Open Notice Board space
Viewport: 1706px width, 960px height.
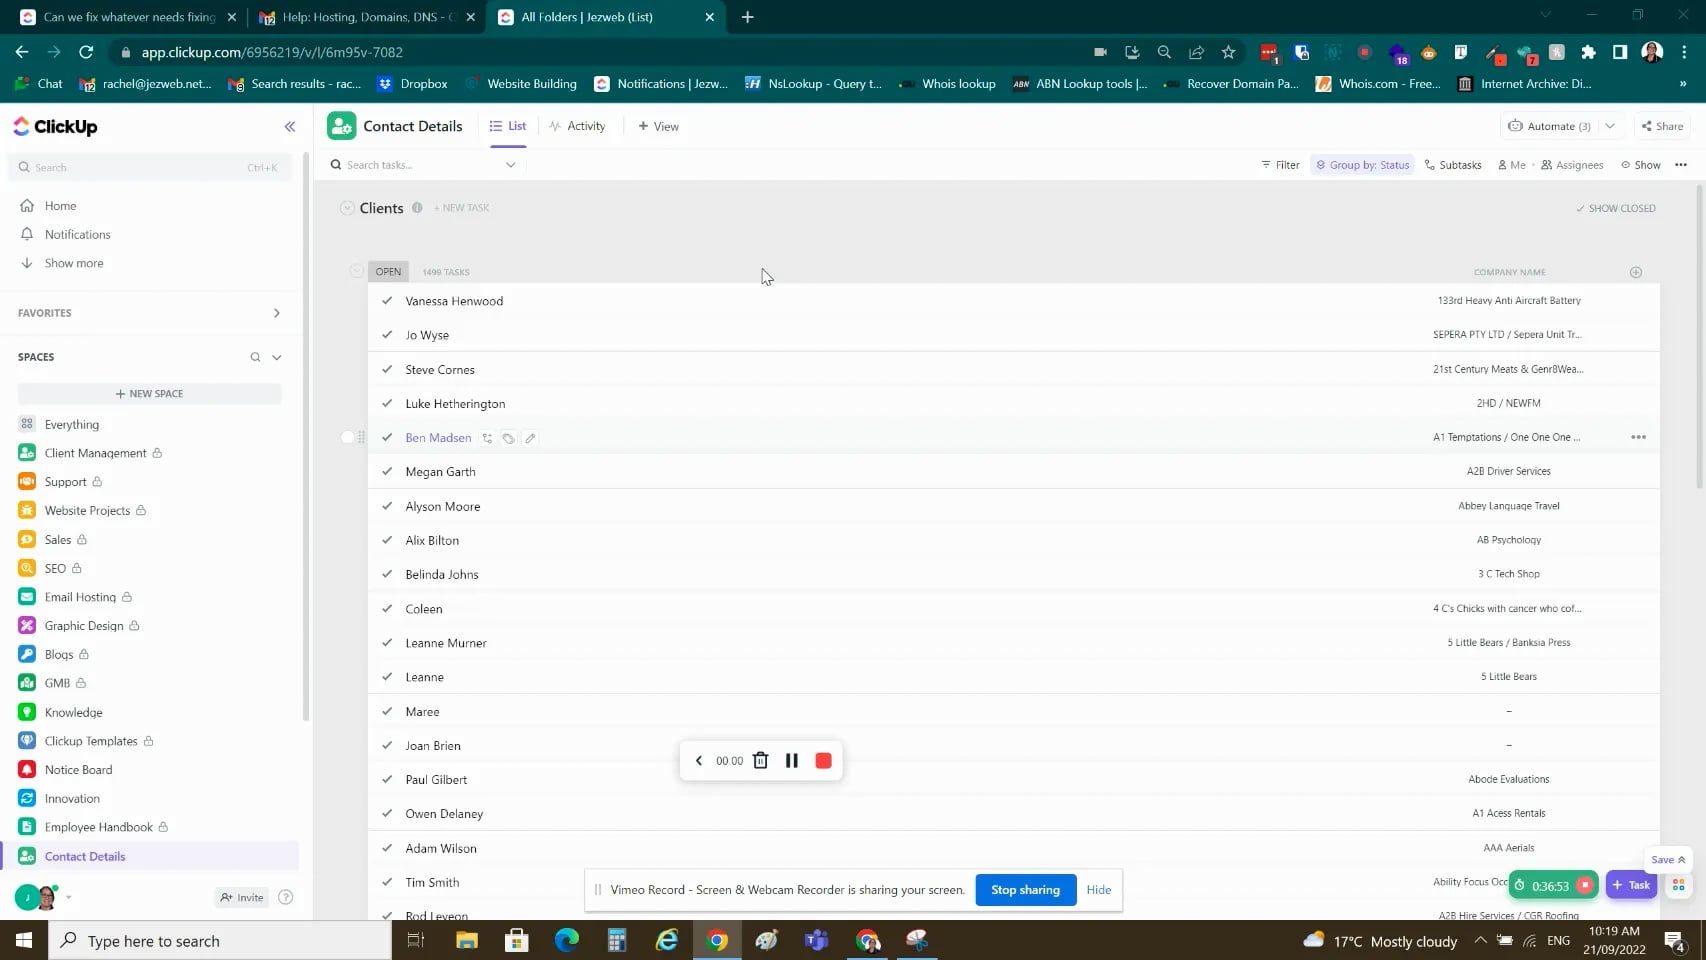78,770
